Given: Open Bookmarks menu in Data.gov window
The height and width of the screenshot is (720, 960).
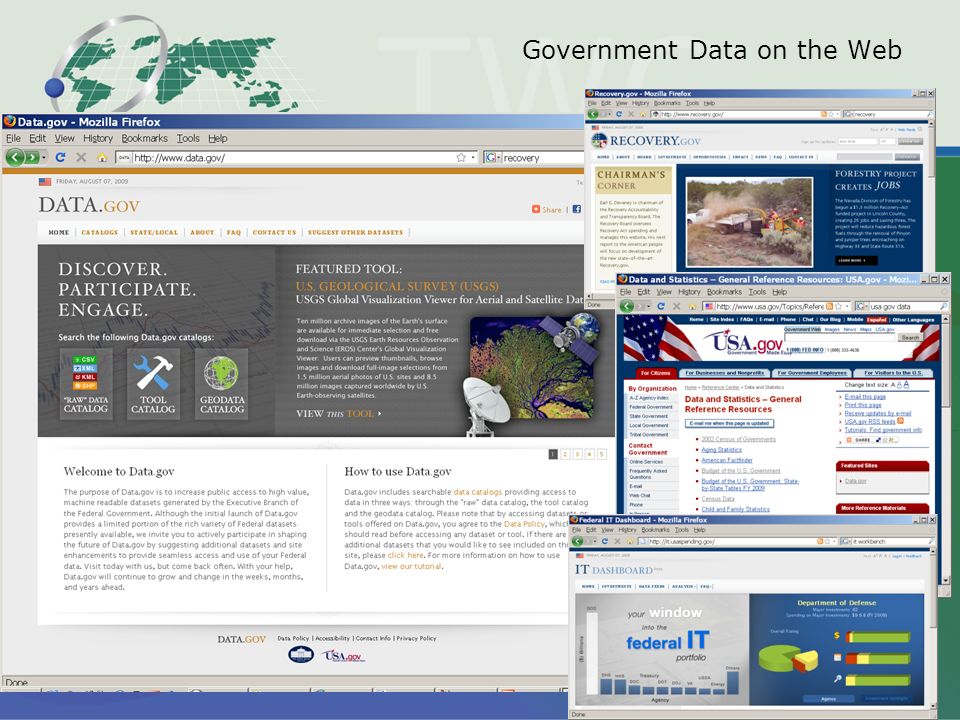Looking at the screenshot, I should [144, 138].
